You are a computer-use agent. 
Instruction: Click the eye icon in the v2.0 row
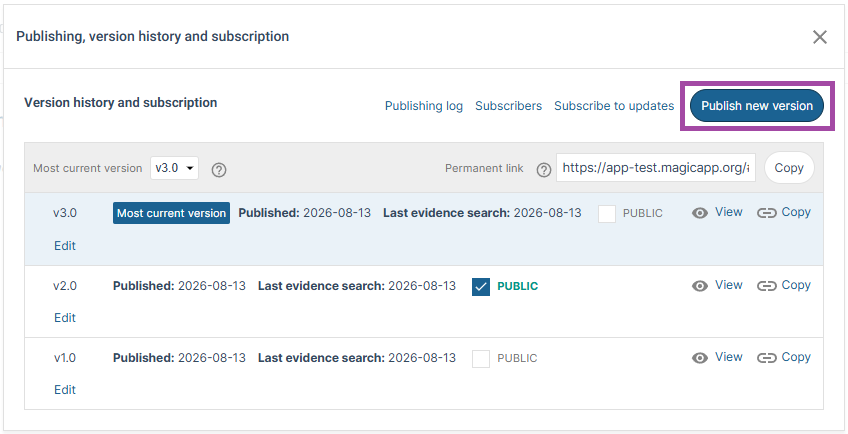coord(700,286)
